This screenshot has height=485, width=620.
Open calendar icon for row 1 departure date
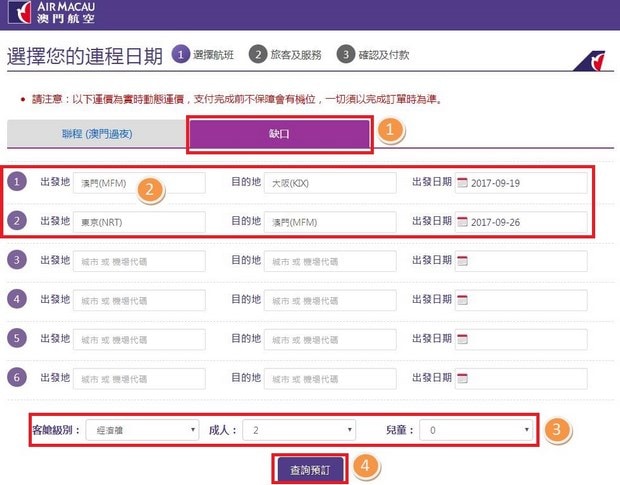tap(462, 183)
